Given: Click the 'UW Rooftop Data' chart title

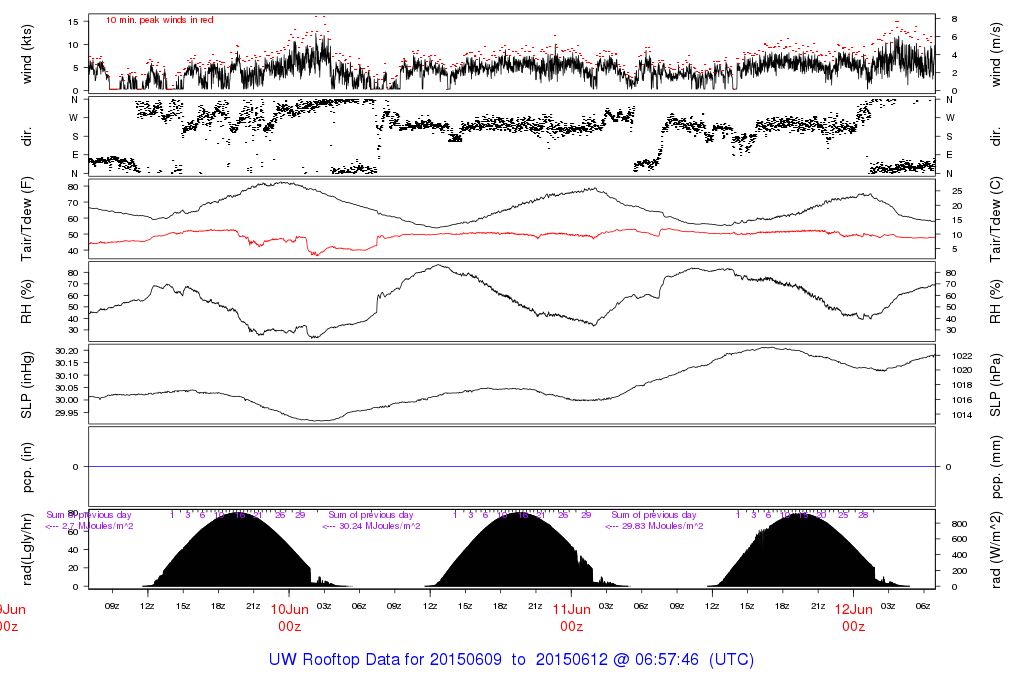Looking at the screenshot, I should (511, 660).
